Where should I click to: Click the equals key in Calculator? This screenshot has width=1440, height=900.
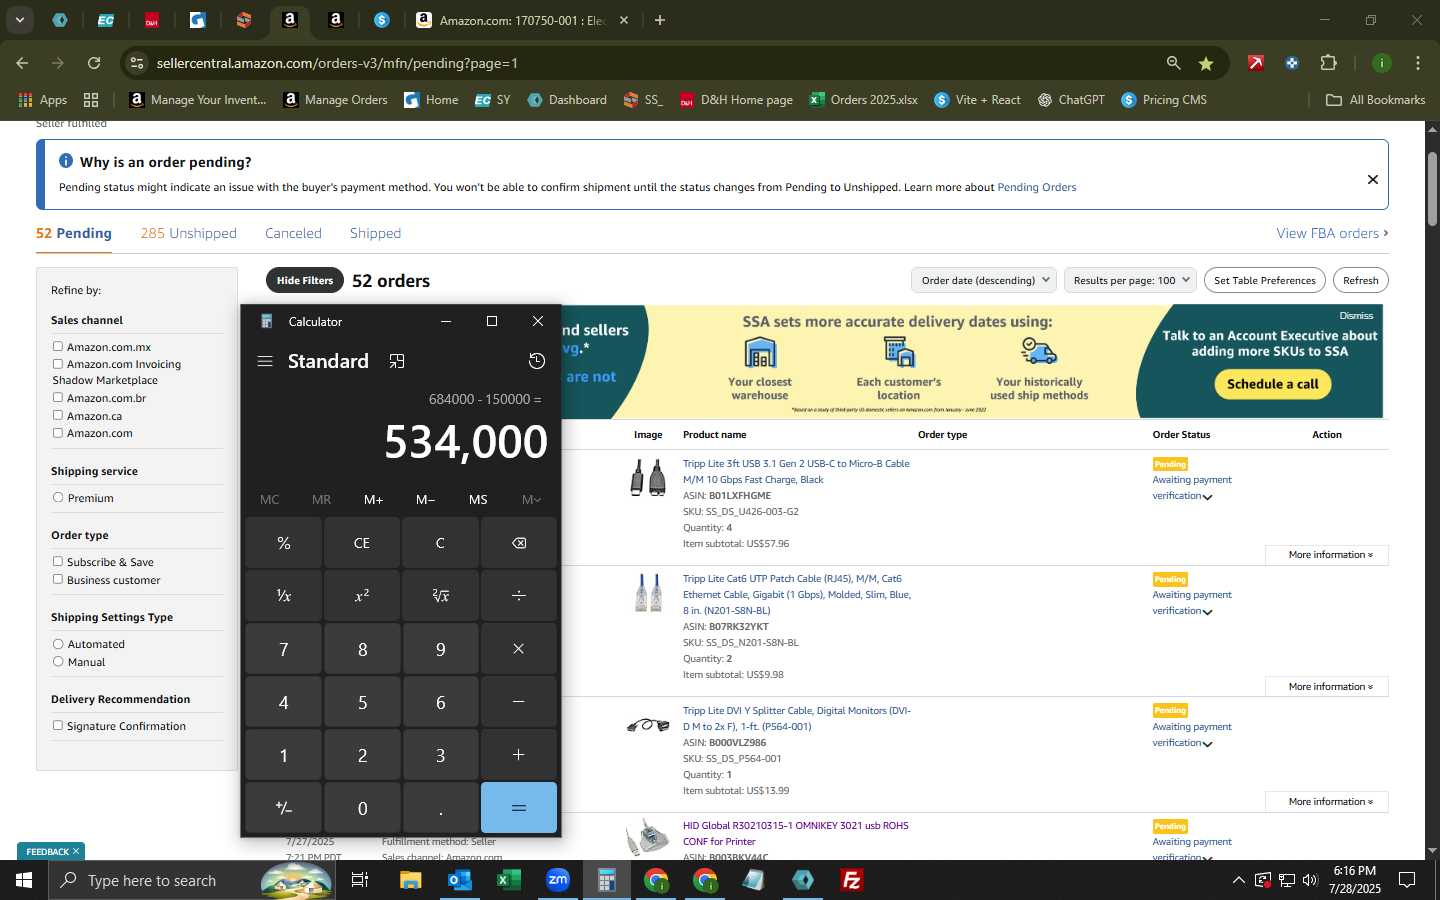pyautogui.click(x=519, y=808)
